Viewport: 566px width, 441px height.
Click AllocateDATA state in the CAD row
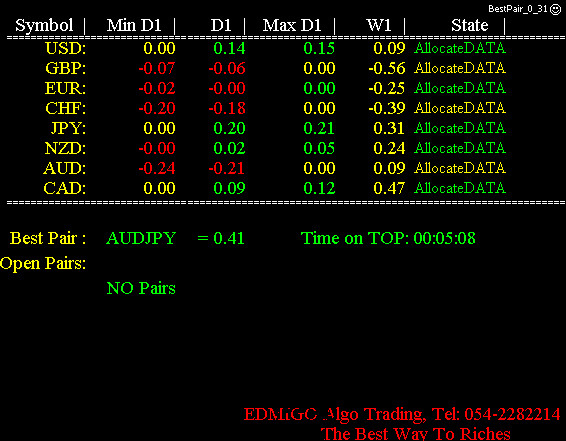click(460, 188)
